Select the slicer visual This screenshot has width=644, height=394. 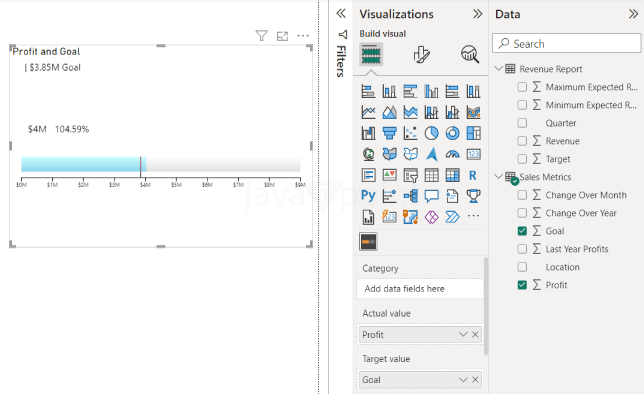(x=410, y=175)
